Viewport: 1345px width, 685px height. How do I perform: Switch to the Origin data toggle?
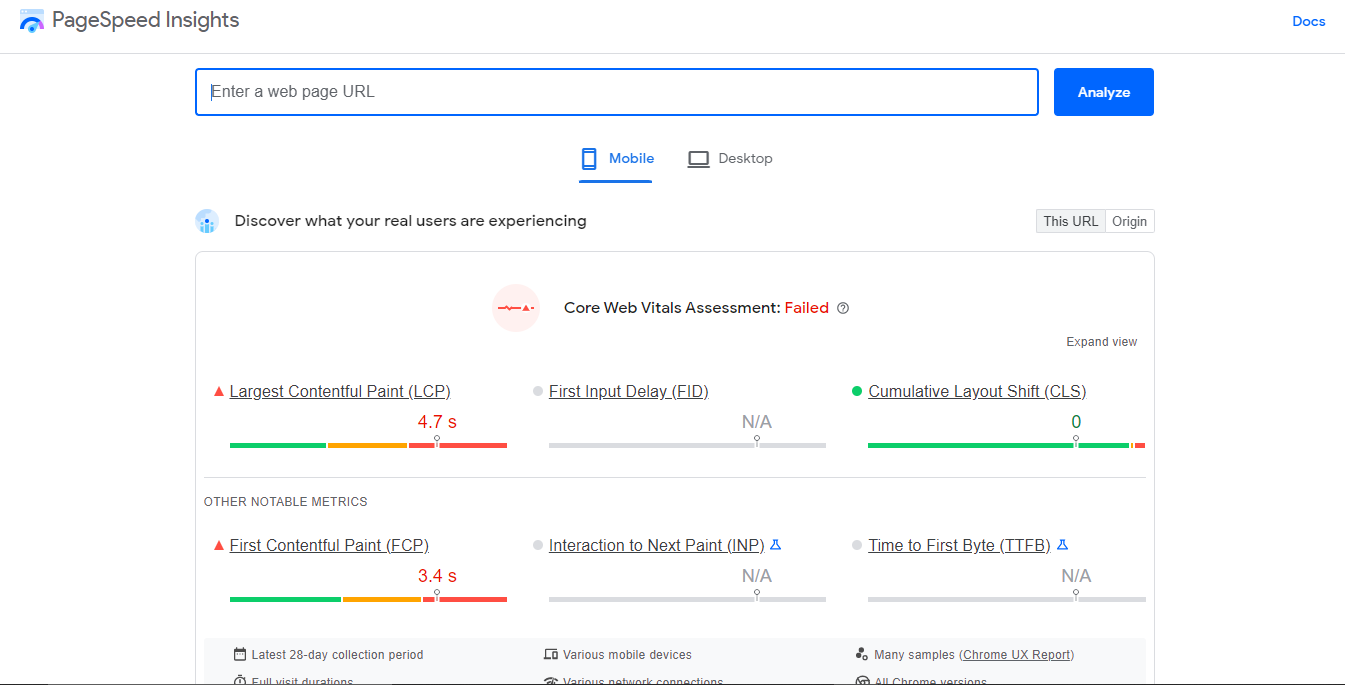(x=1130, y=222)
